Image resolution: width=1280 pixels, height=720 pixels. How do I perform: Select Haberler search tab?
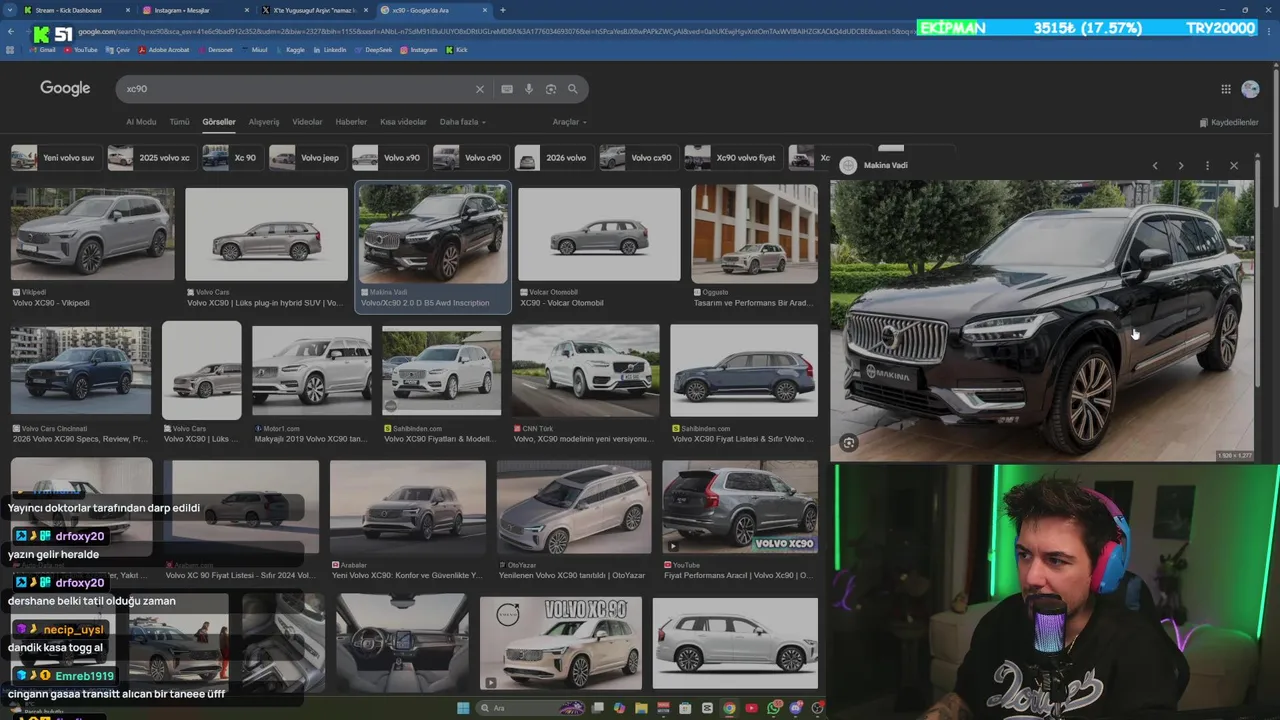click(351, 122)
